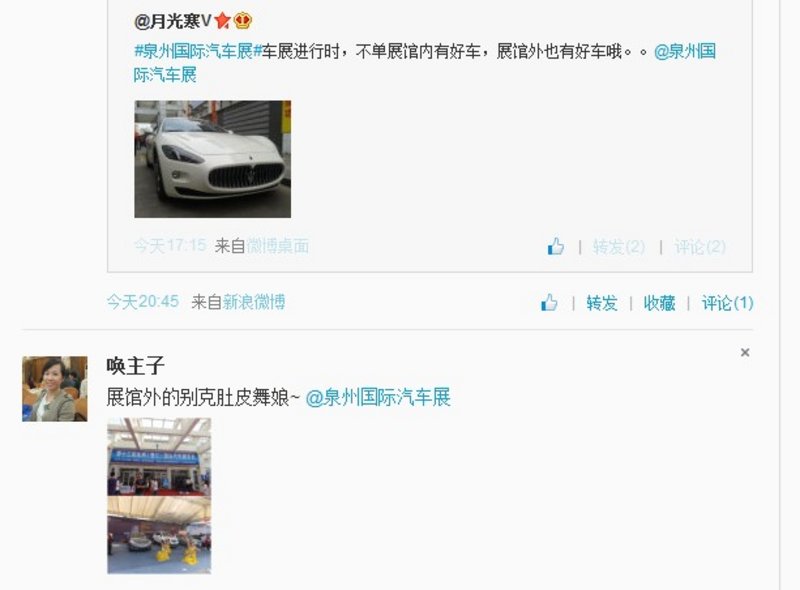The height and width of the screenshot is (590, 800).
Task: Close the 唤主子 post with the x
Action: tap(745, 352)
